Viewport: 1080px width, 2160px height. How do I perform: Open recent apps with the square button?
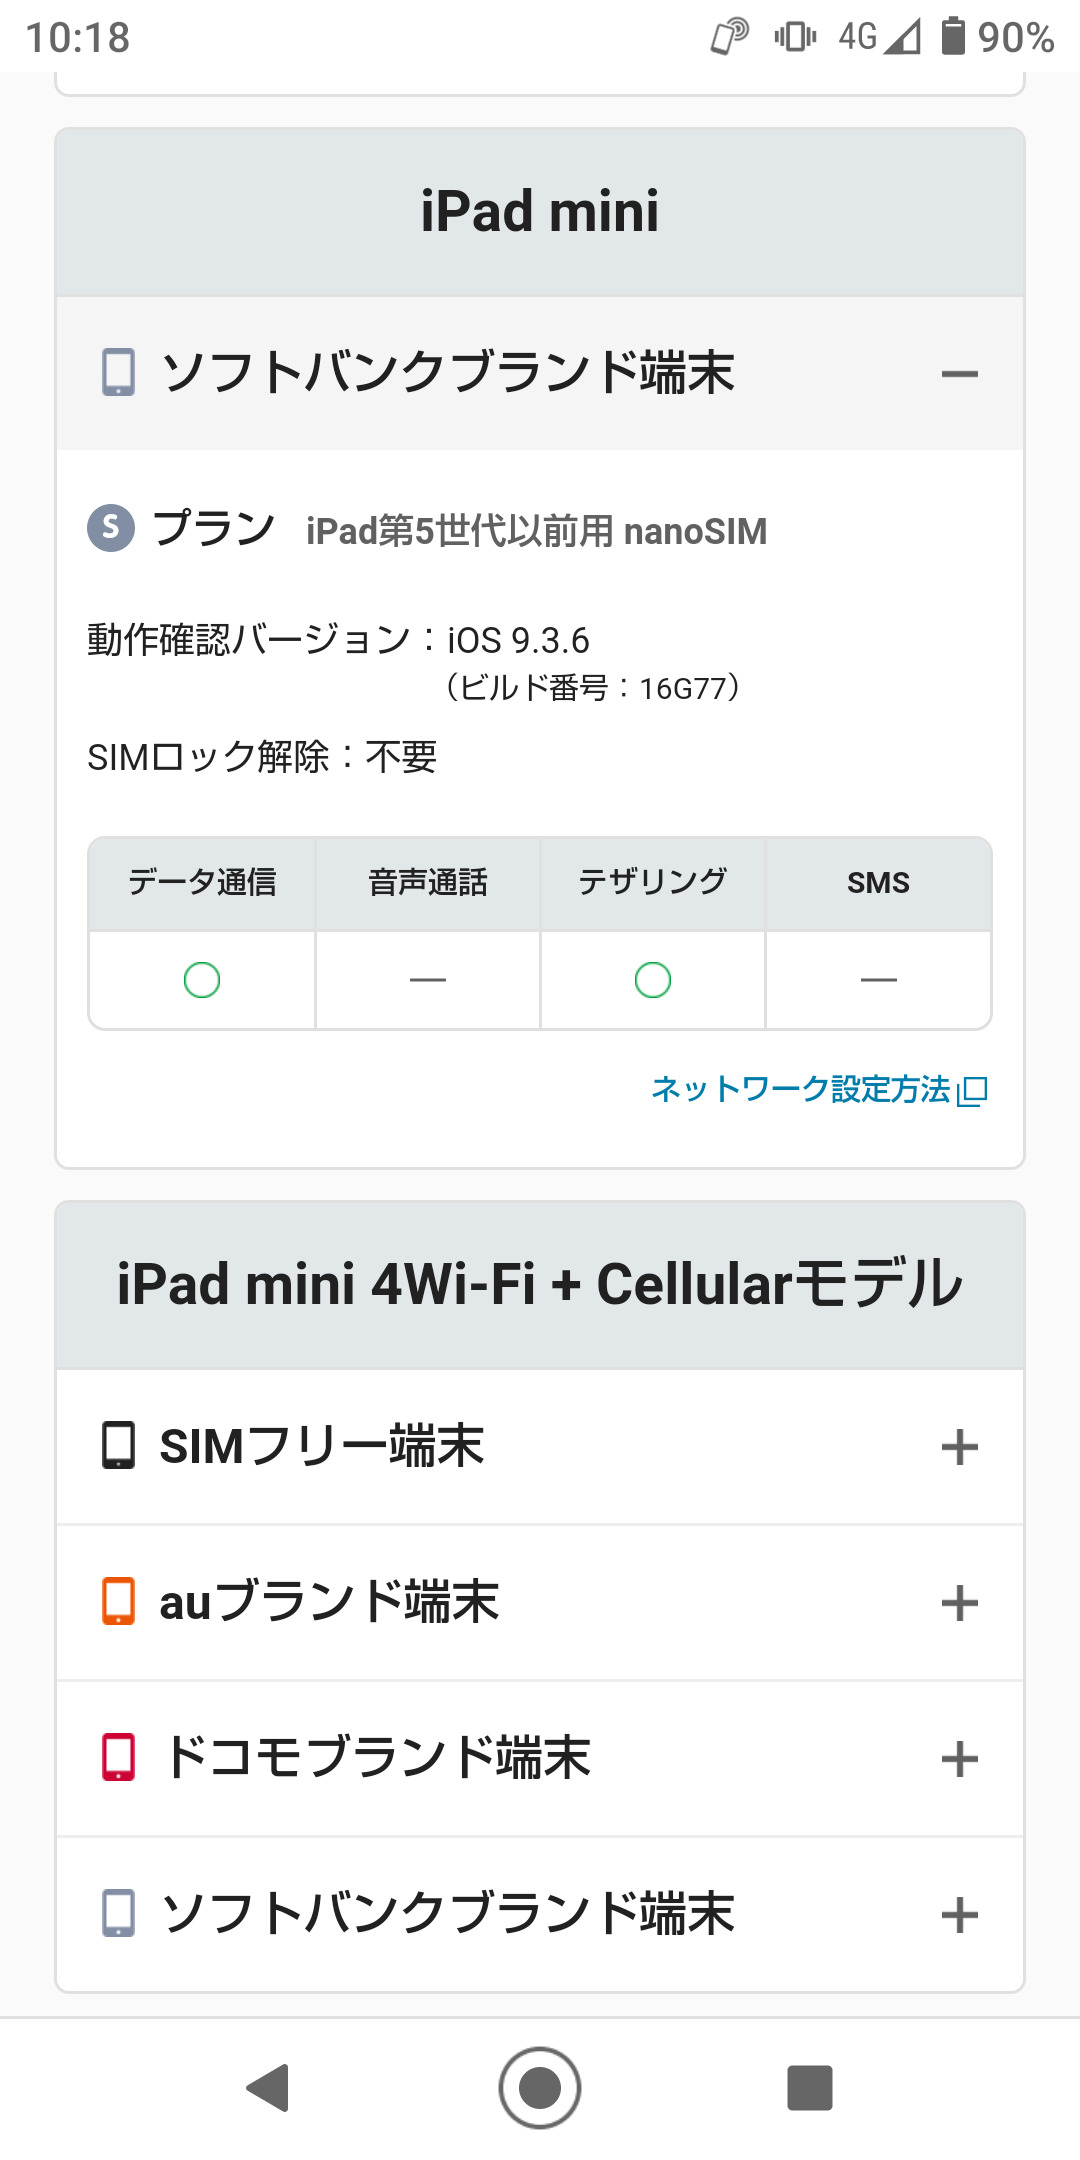(810, 2088)
